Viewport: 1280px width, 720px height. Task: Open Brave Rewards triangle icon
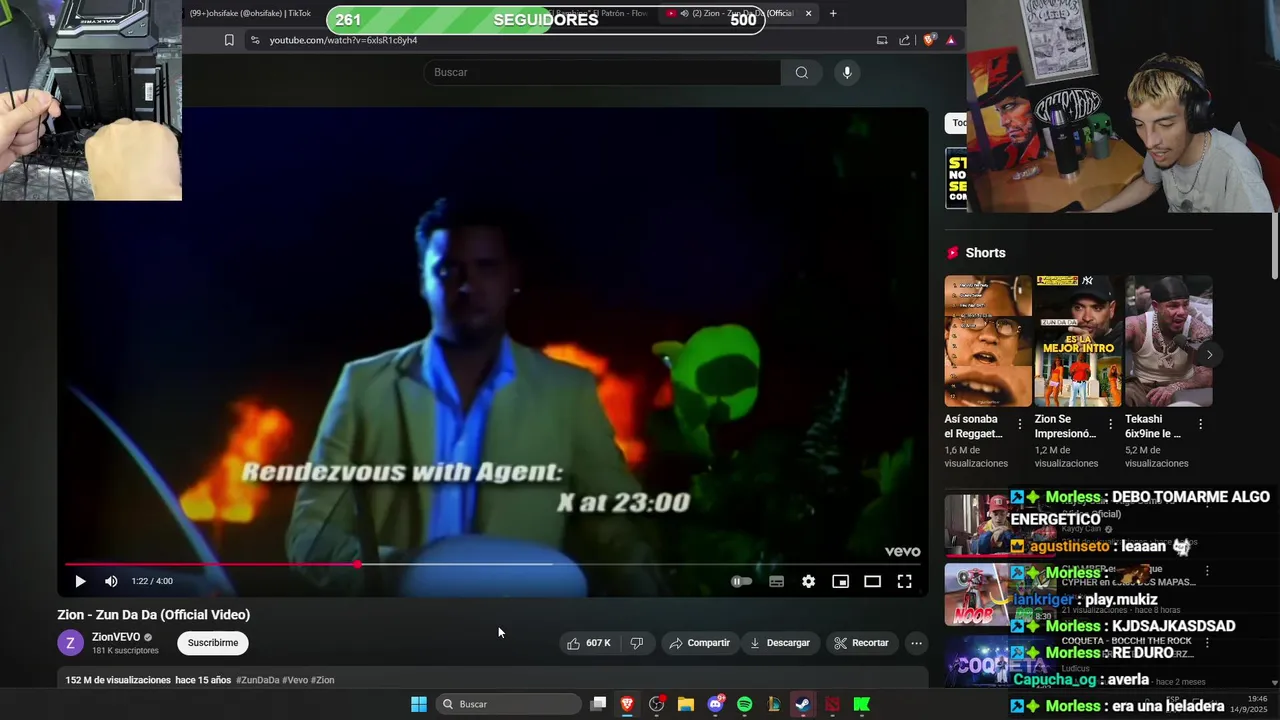pos(951,40)
